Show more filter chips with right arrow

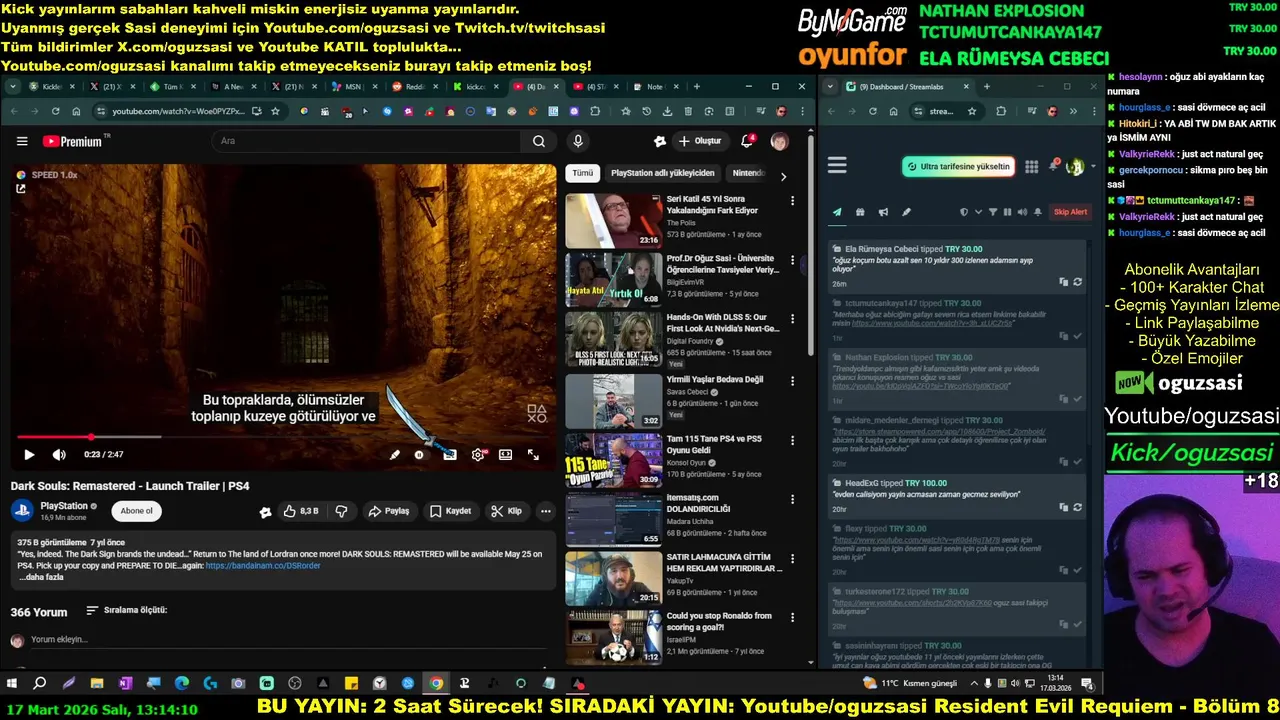click(783, 176)
